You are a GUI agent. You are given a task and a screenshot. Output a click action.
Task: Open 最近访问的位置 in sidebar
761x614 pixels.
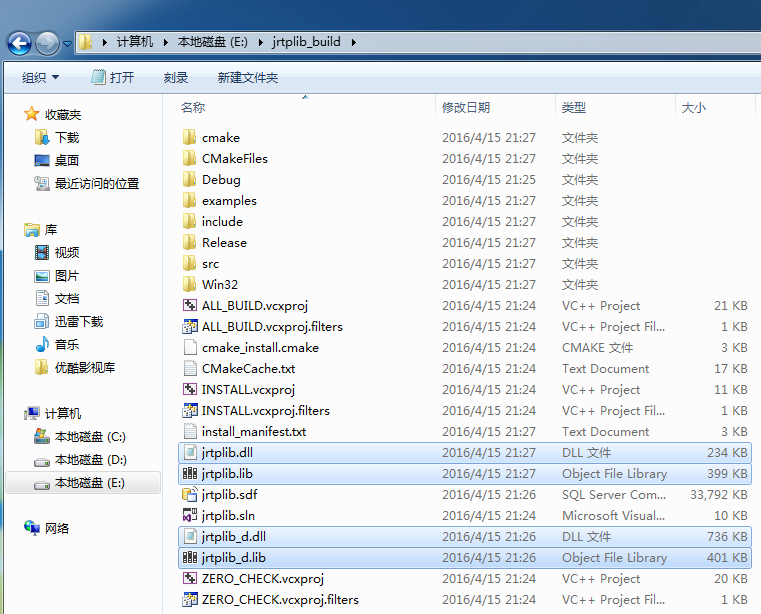coord(86,183)
